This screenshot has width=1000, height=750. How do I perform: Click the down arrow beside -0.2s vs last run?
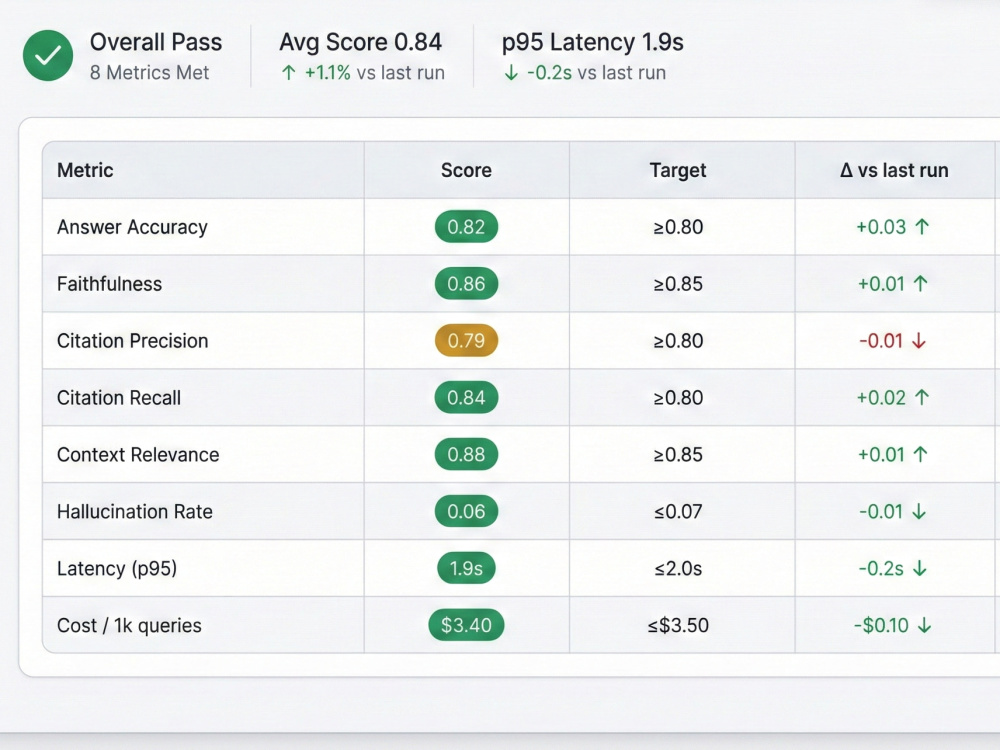[x=511, y=73]
